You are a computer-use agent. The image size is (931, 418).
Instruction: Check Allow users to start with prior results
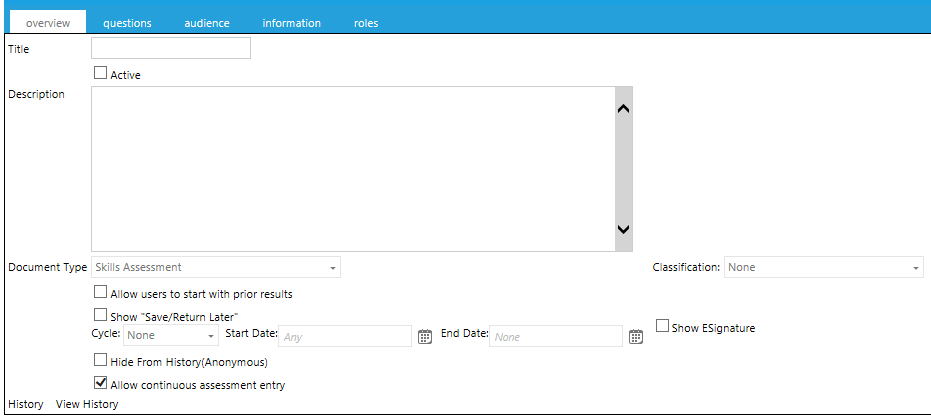click(x=100, y=293)
